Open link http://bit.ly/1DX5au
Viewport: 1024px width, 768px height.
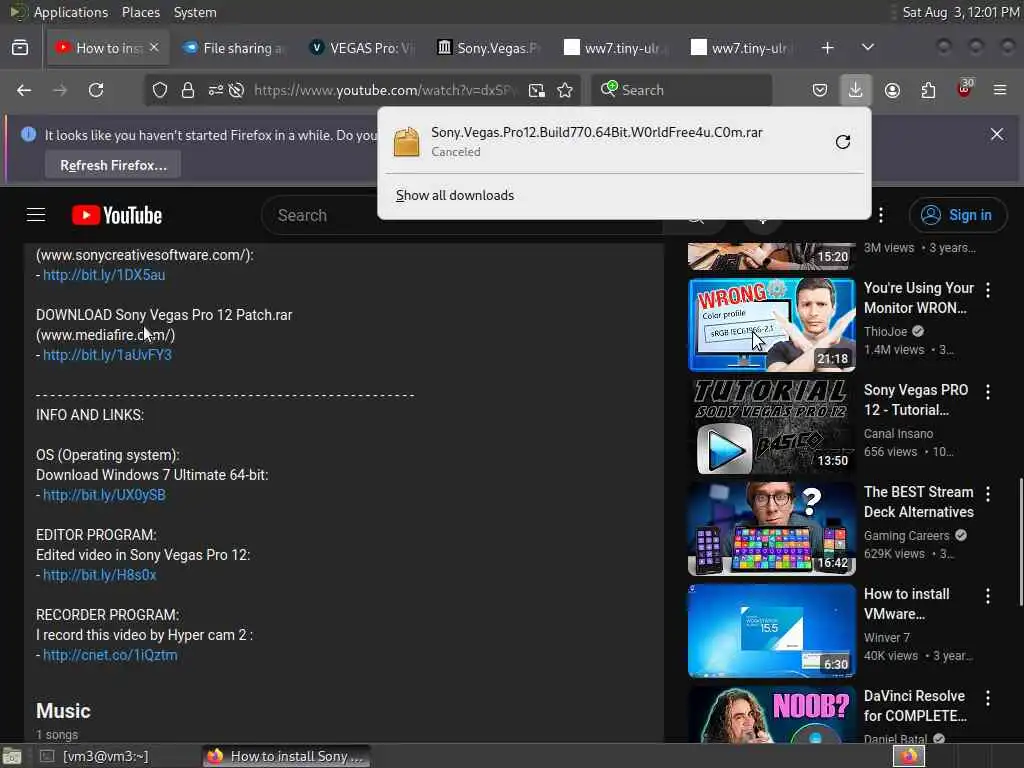[x=104, y=275]
